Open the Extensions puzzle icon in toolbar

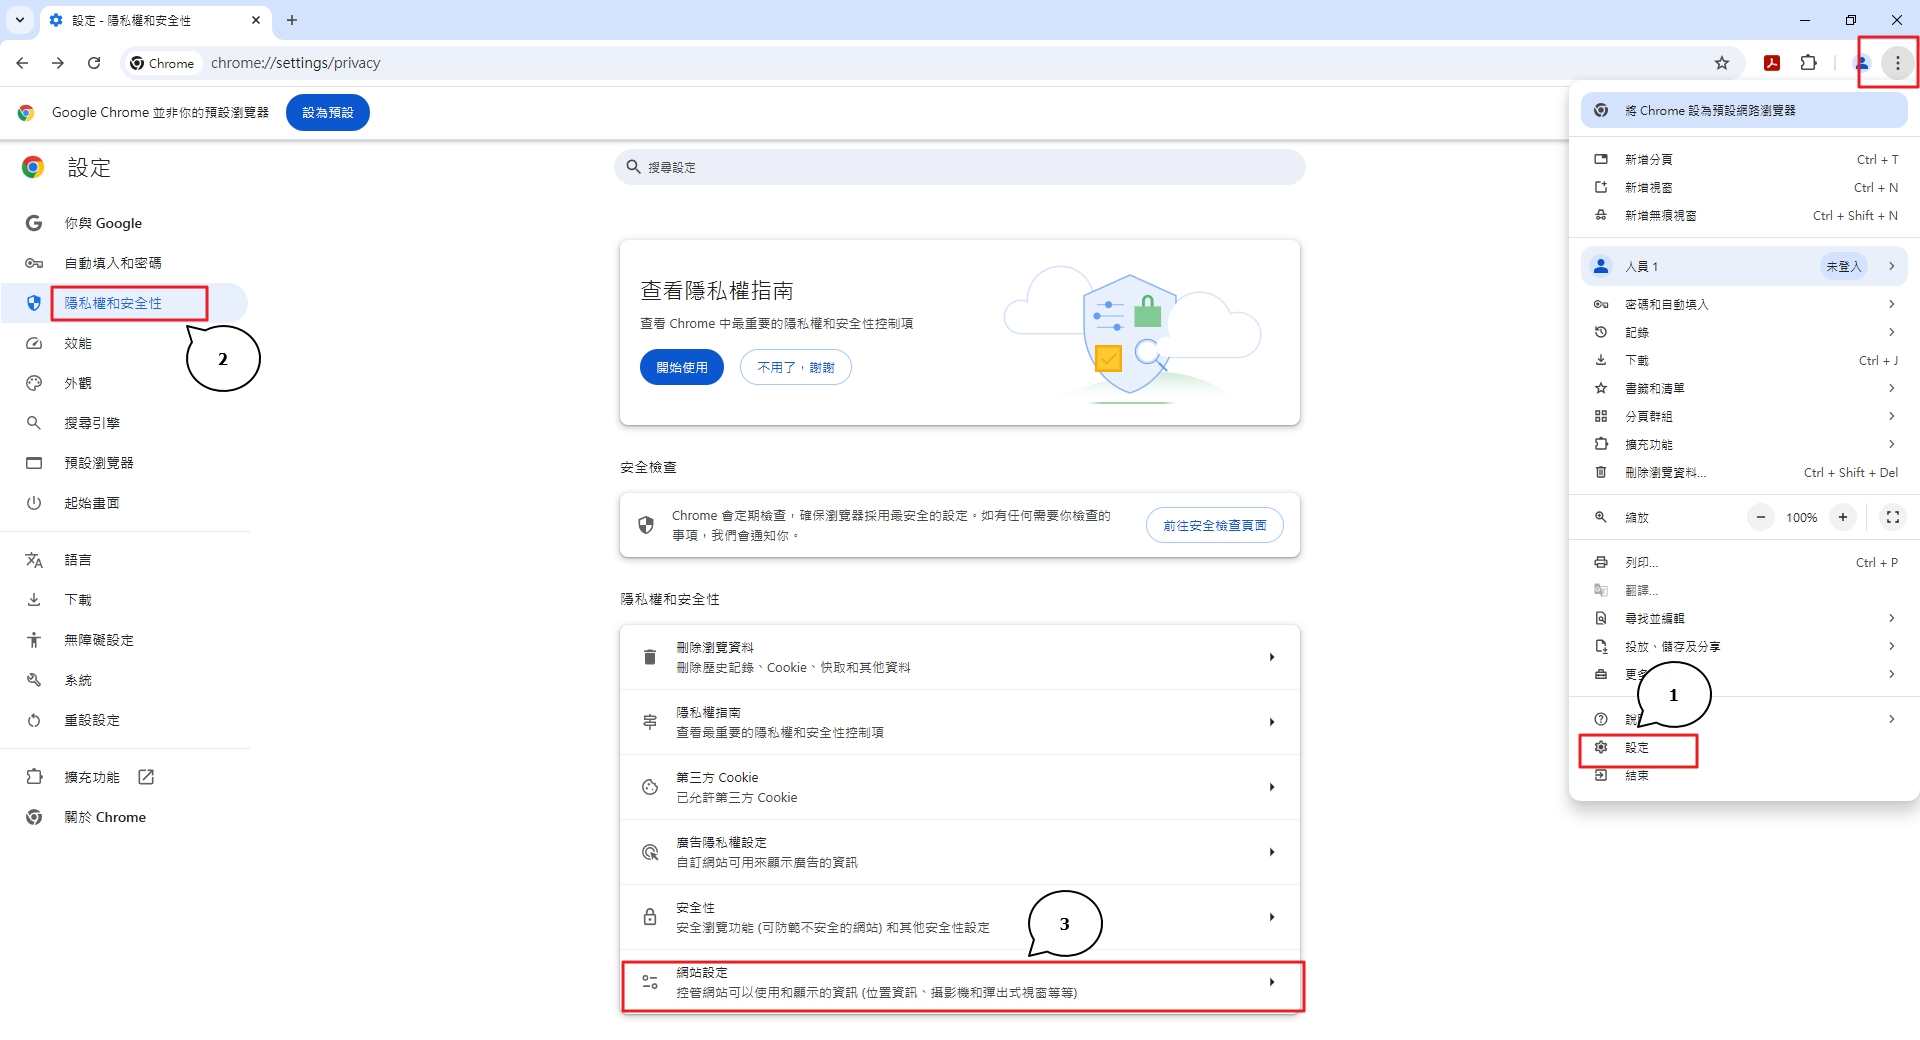click(x=1808, y=63)
